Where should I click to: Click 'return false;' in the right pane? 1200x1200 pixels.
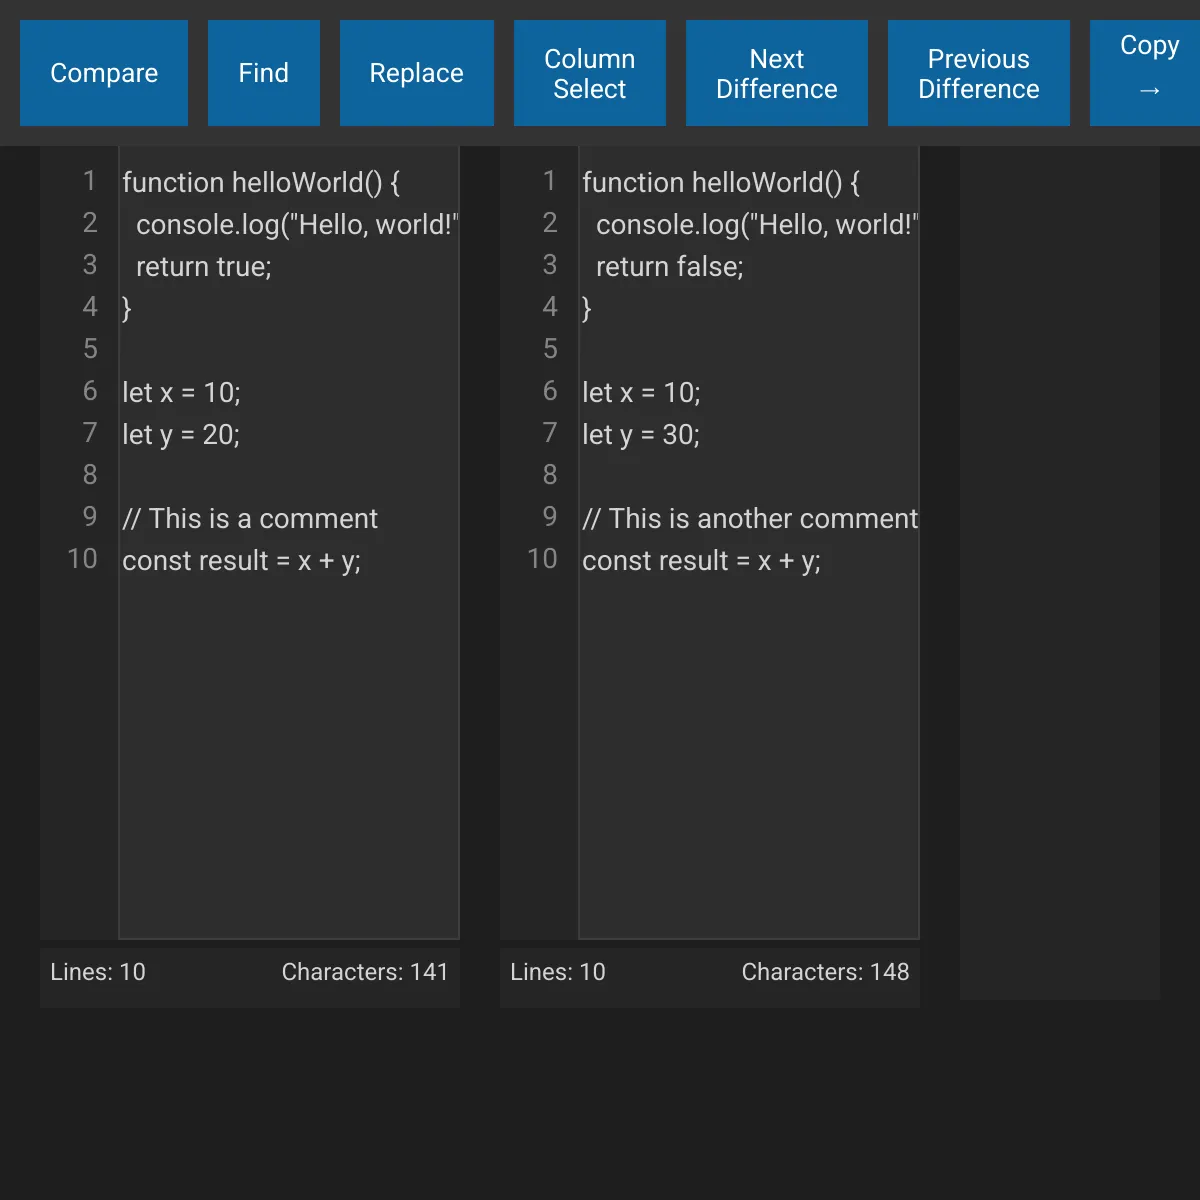click(670, 266)
